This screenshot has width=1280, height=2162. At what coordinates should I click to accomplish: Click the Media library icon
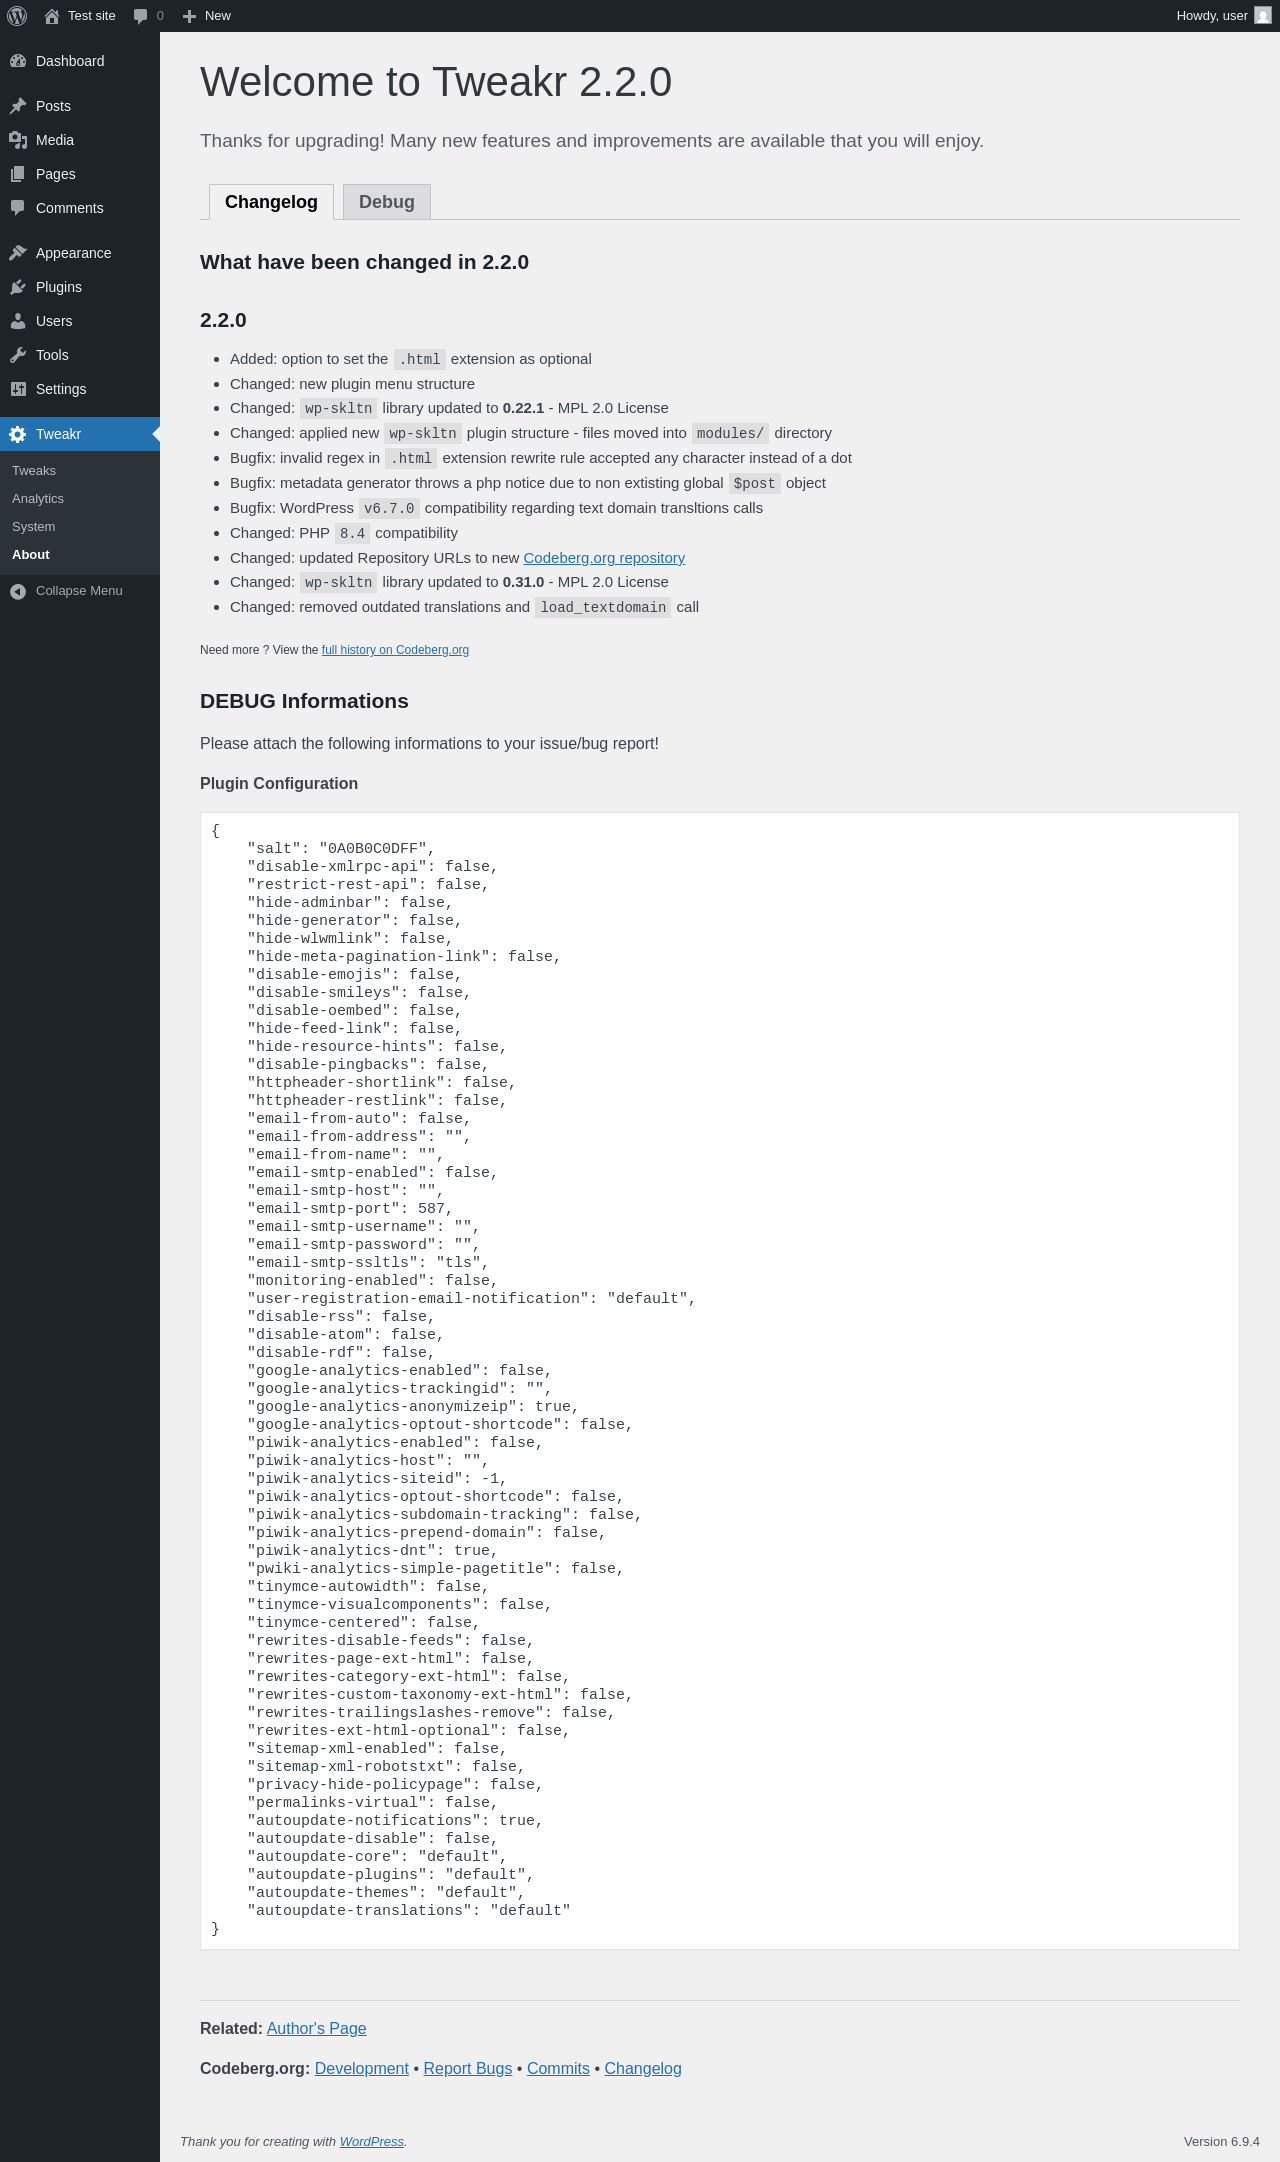coord(18,140)
